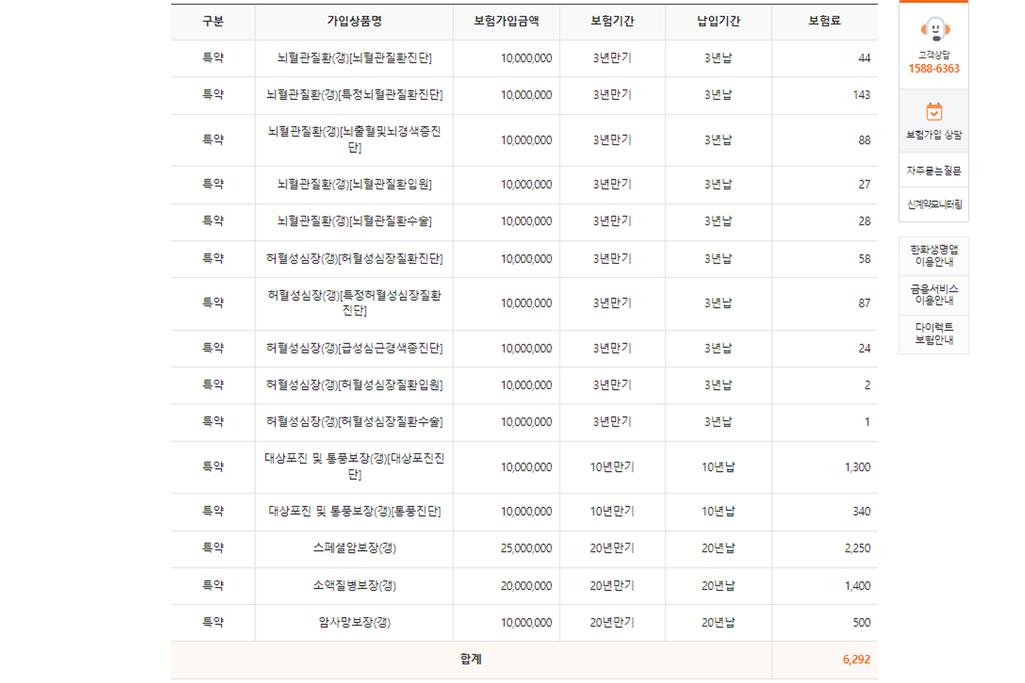The width and height of the screenshot is (1025, 683).
Task: Select product 대상포진 및 통풍보장(갱)[대상포진진단]
Action: pyautogui.click(x=354, y=467)
